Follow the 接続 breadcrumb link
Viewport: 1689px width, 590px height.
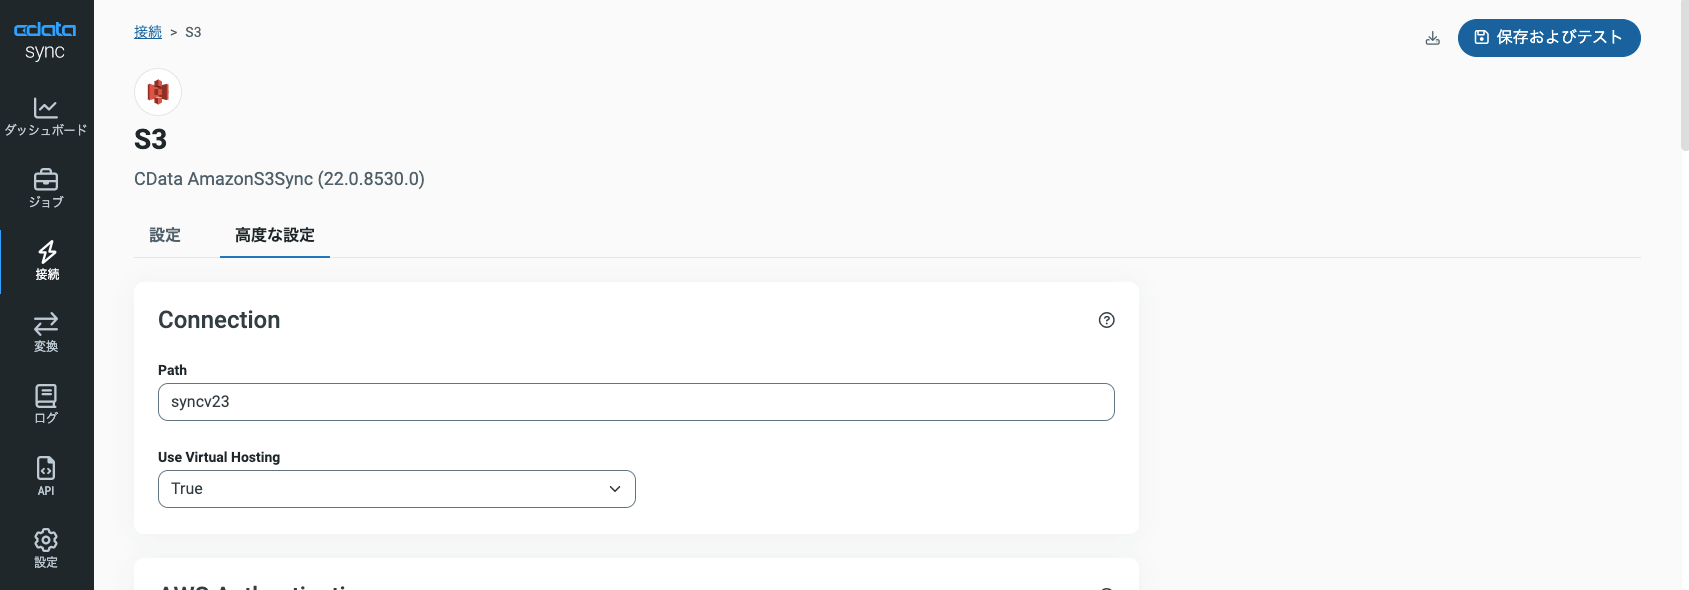148,32
